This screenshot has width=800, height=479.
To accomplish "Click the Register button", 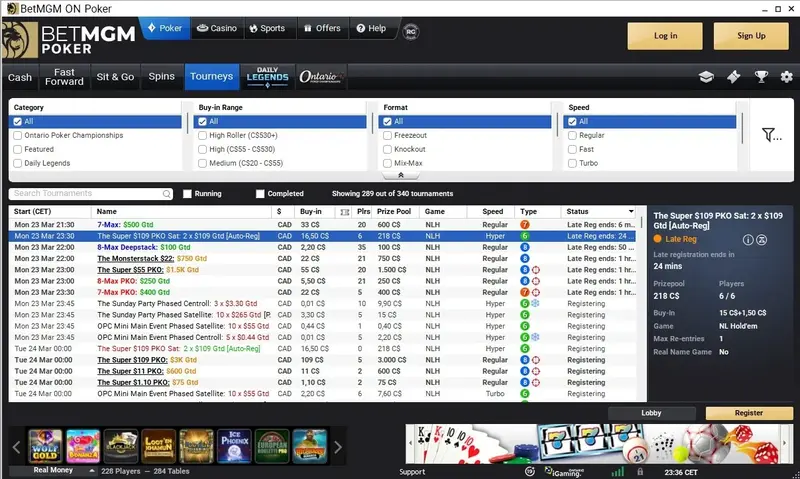I will tap(749, 413).
